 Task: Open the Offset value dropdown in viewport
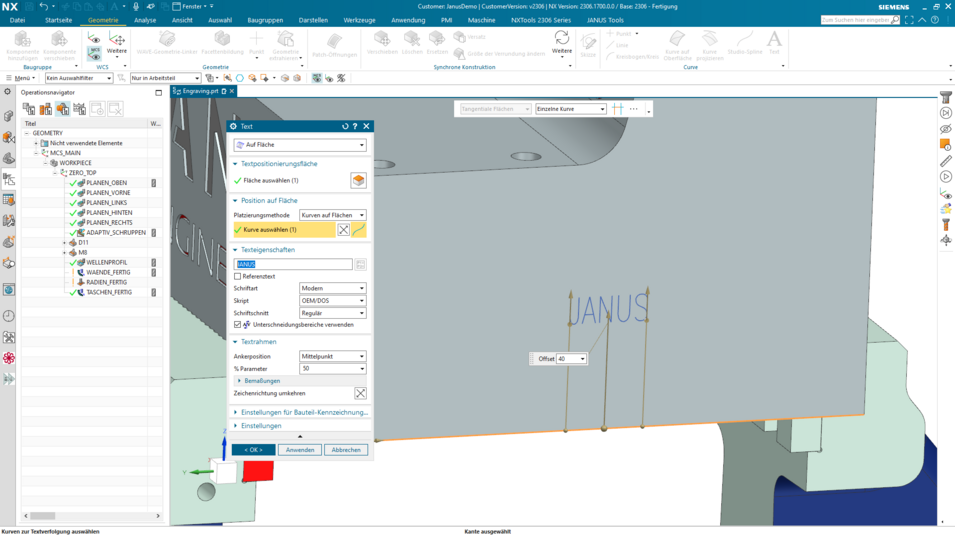pyautogui.click(x=583, y=359)
